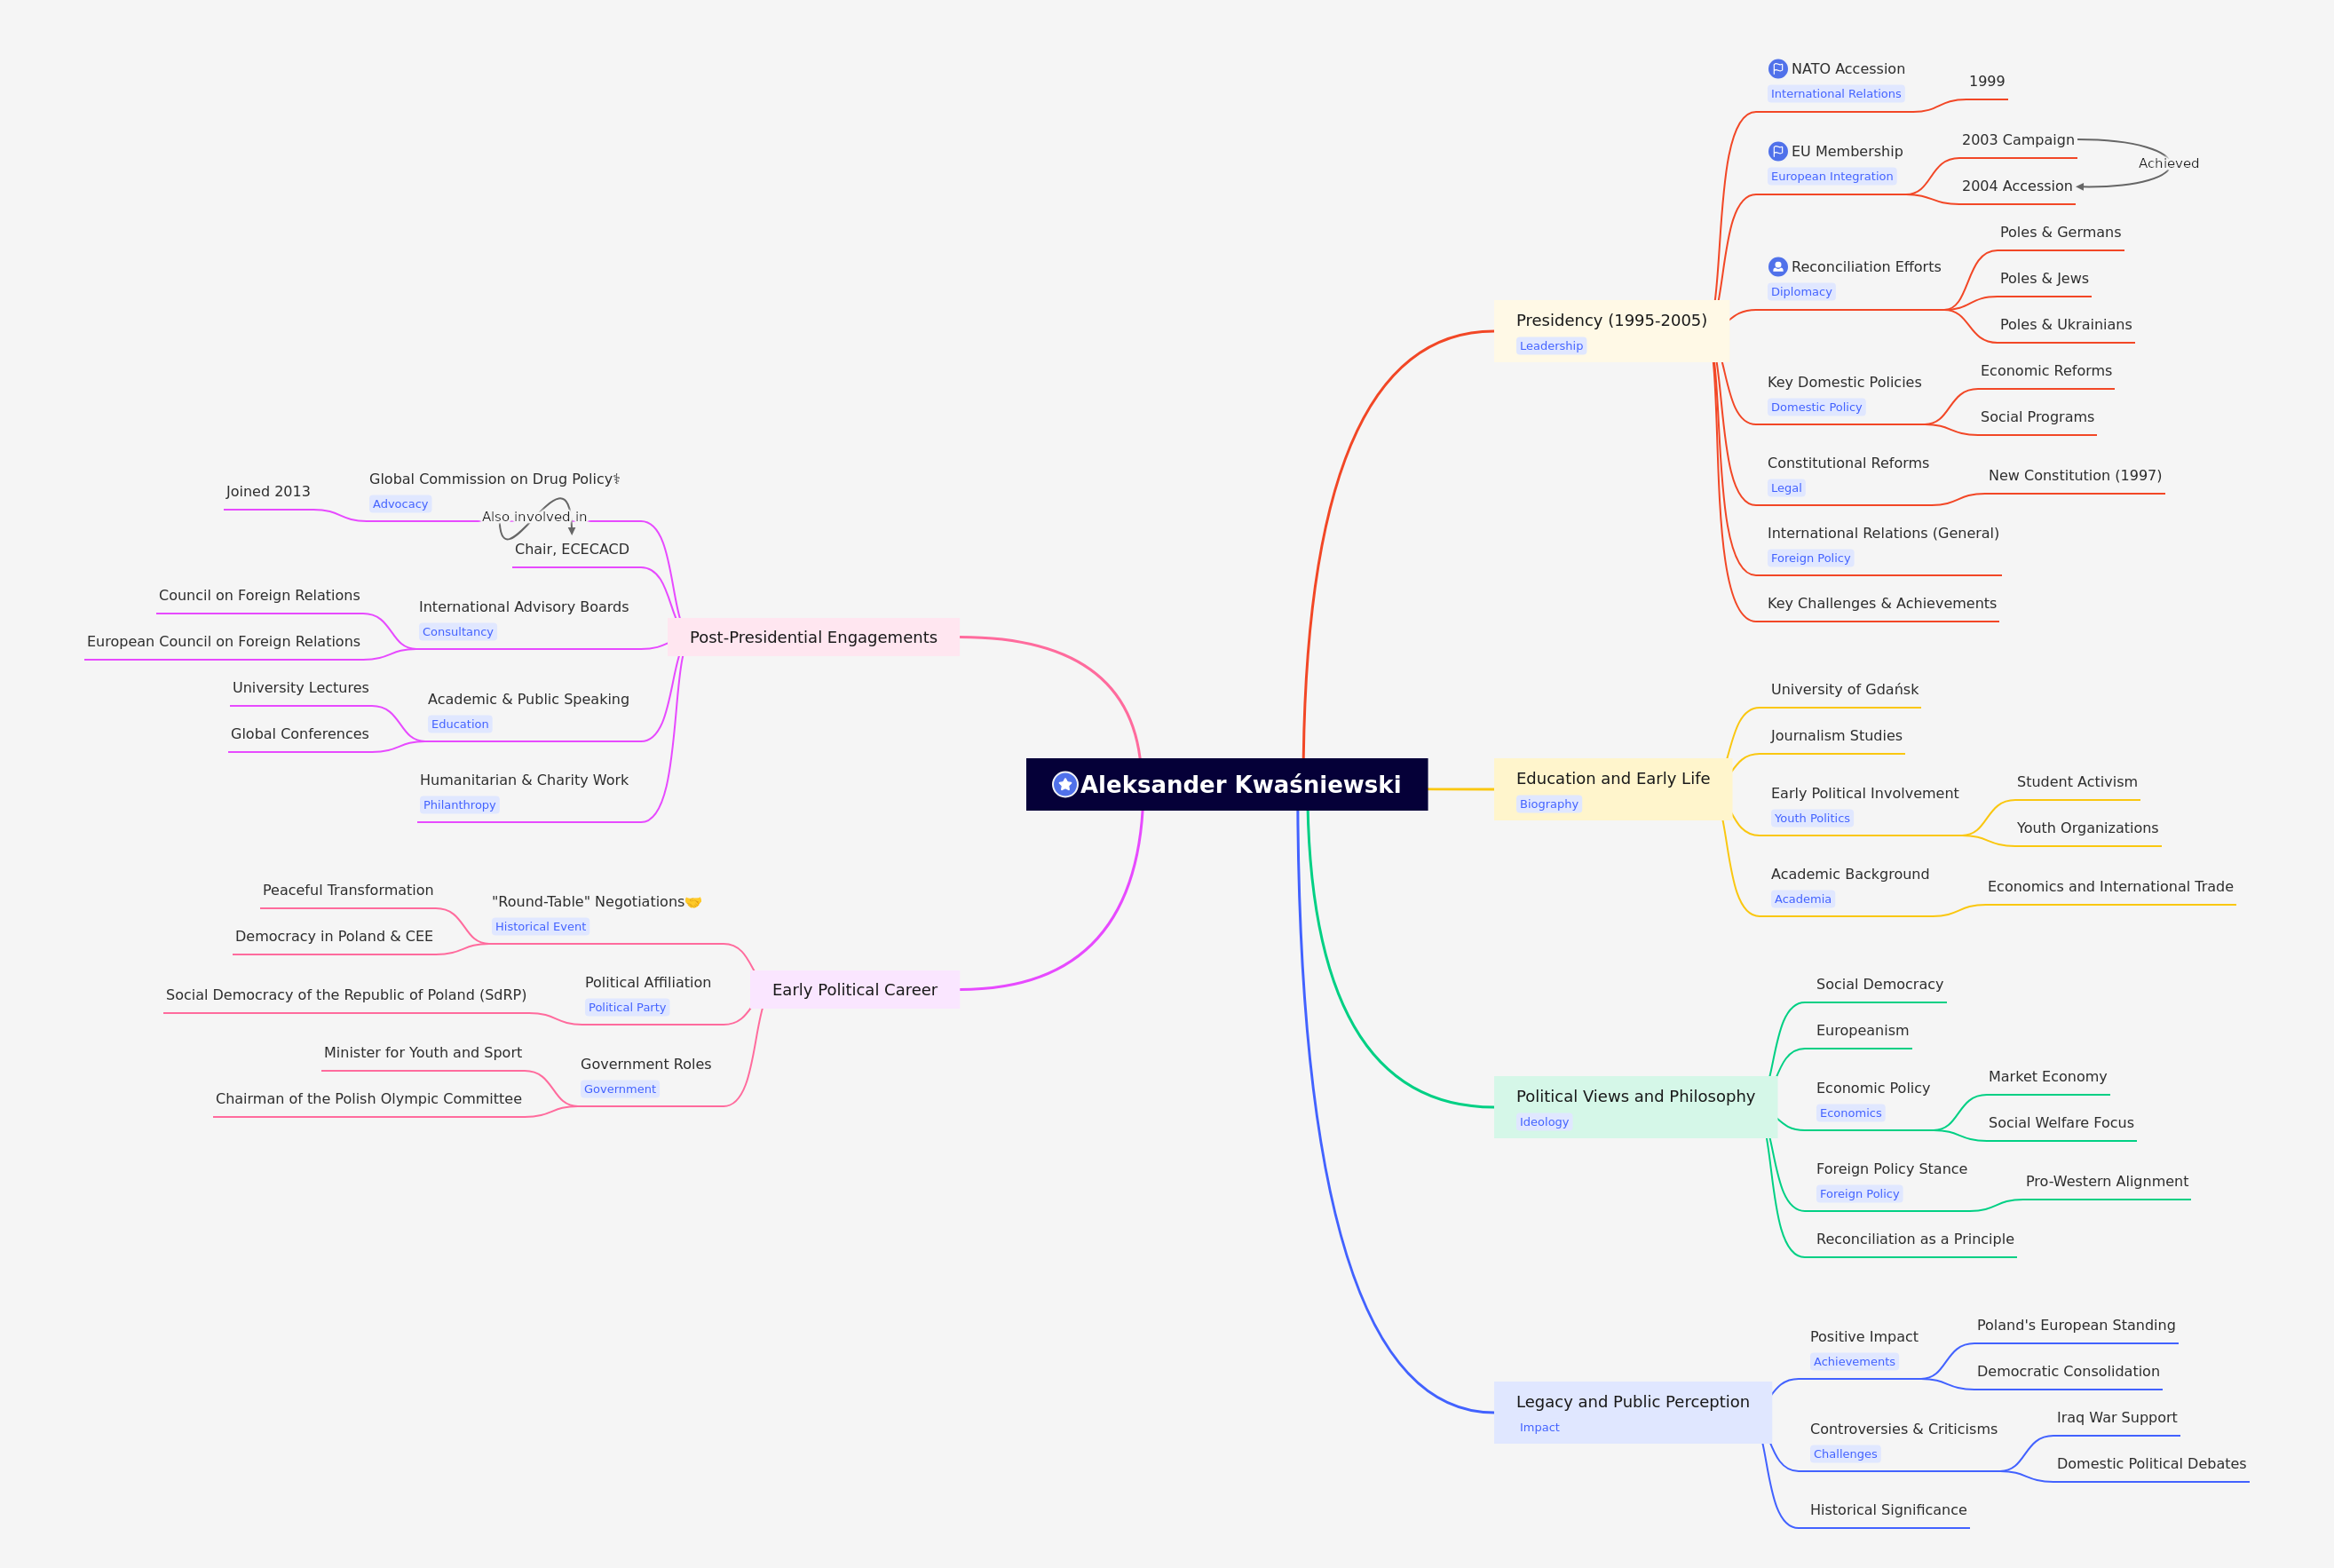
Task: Click the 'Philanthropy' tag under Humanitarian work
Action: (x=459, y=805)
